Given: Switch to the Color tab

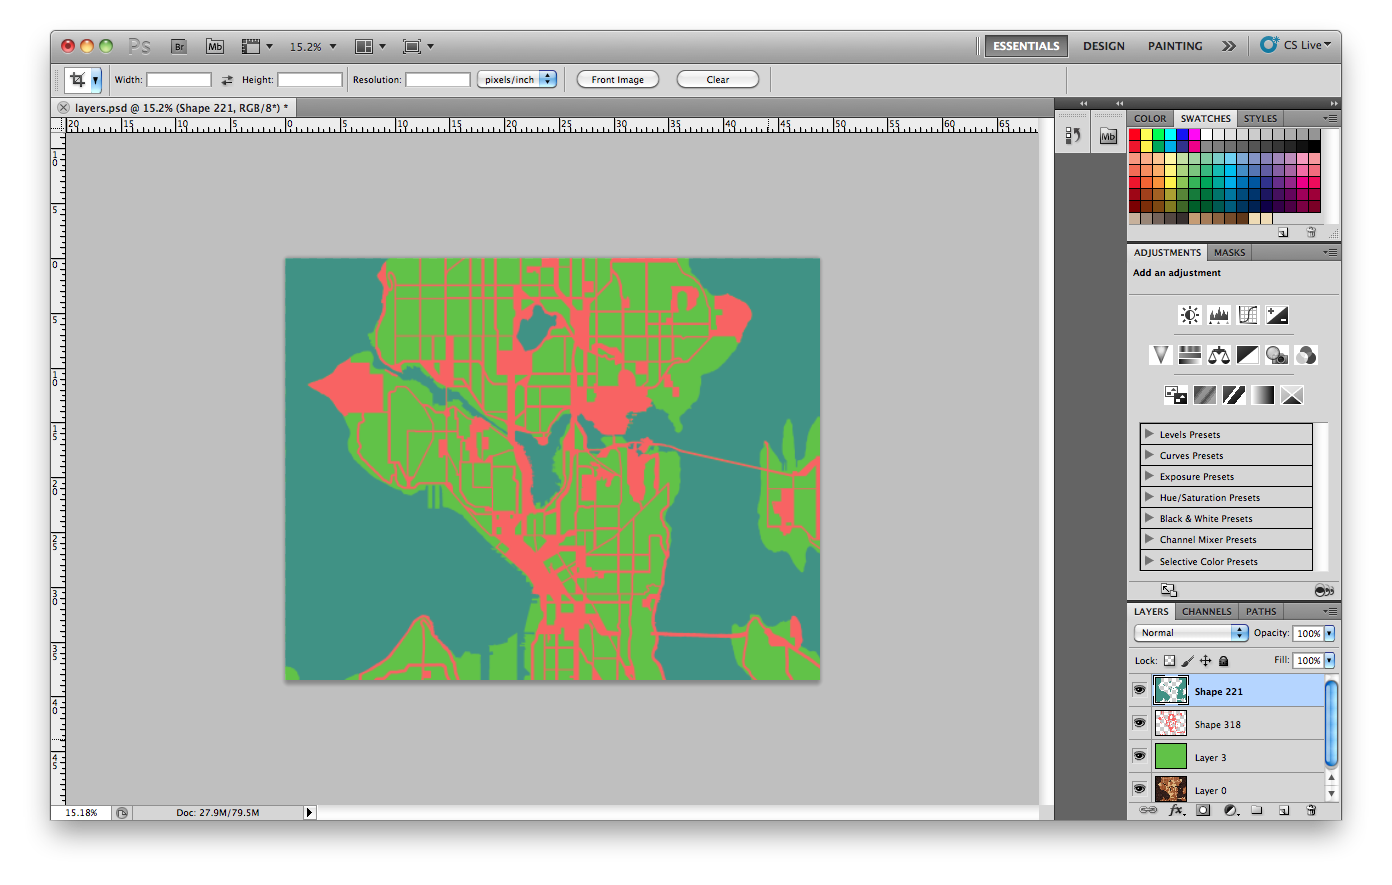Looking at the screenshot, I should 1149,118.
